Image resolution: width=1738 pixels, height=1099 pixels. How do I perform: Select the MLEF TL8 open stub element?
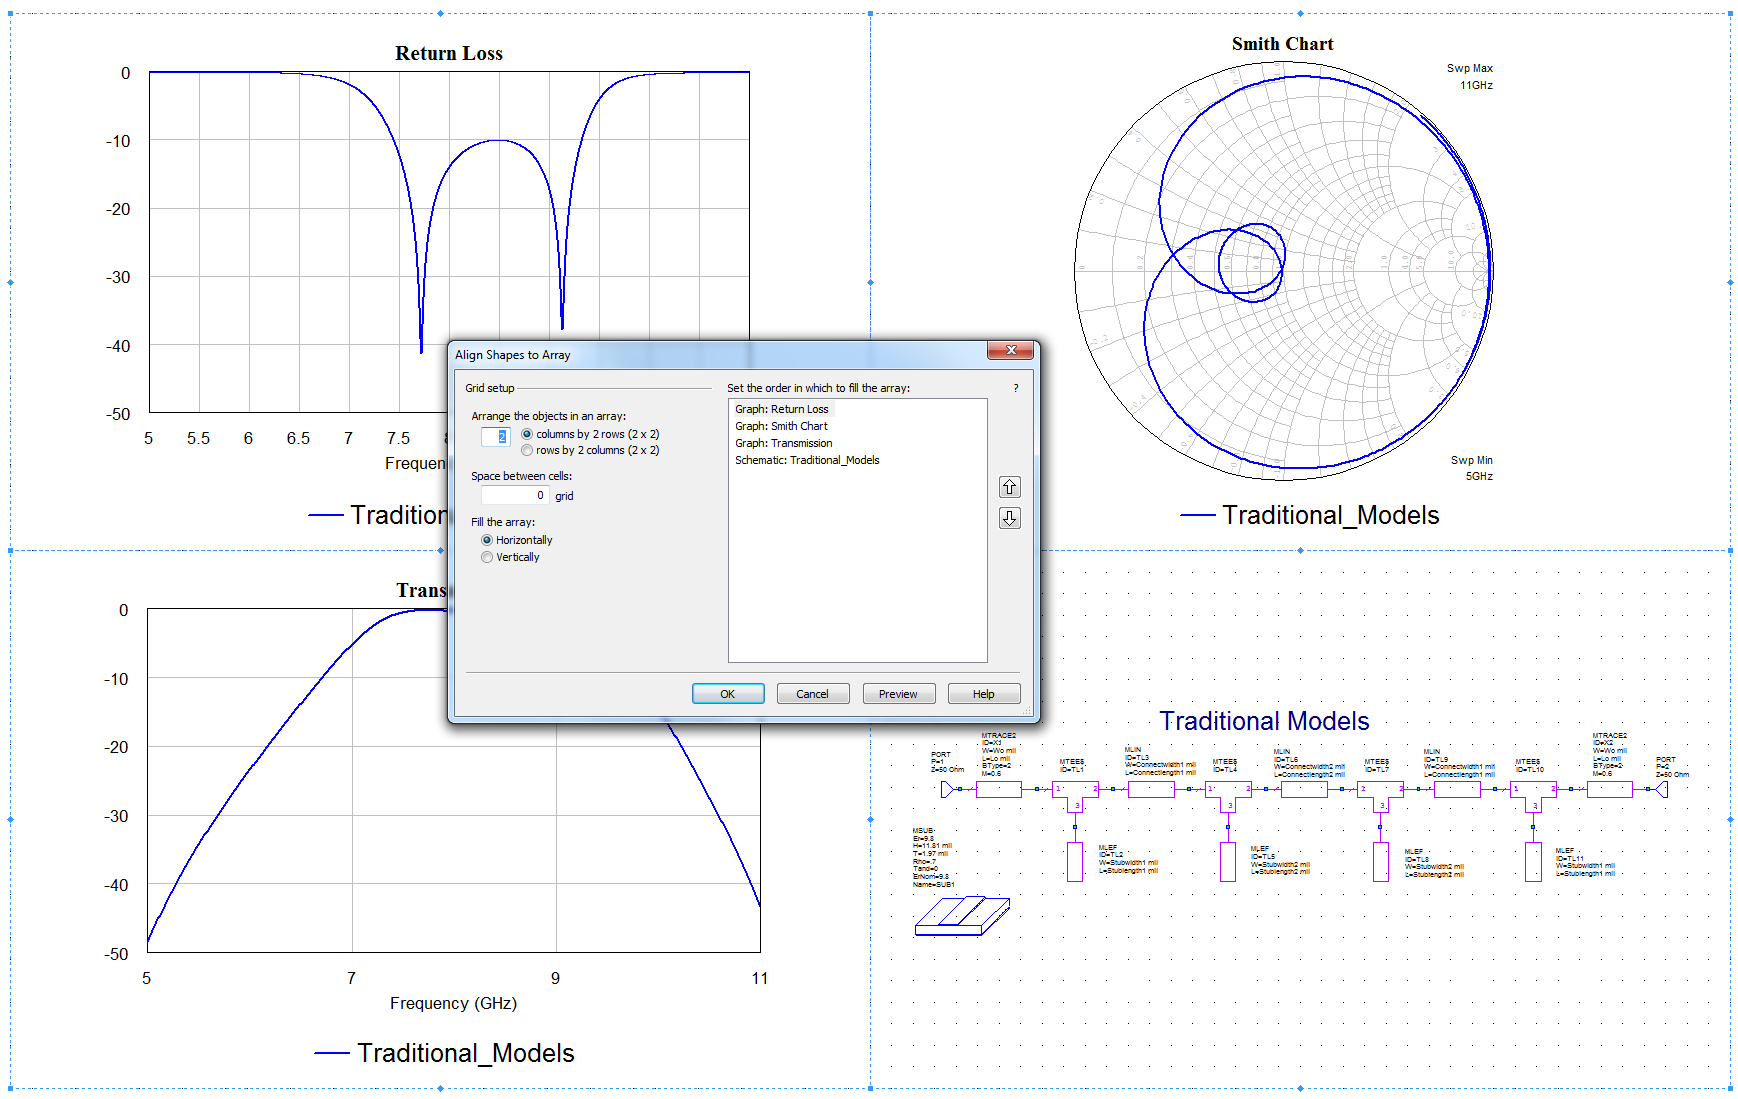pos(1380,861)
